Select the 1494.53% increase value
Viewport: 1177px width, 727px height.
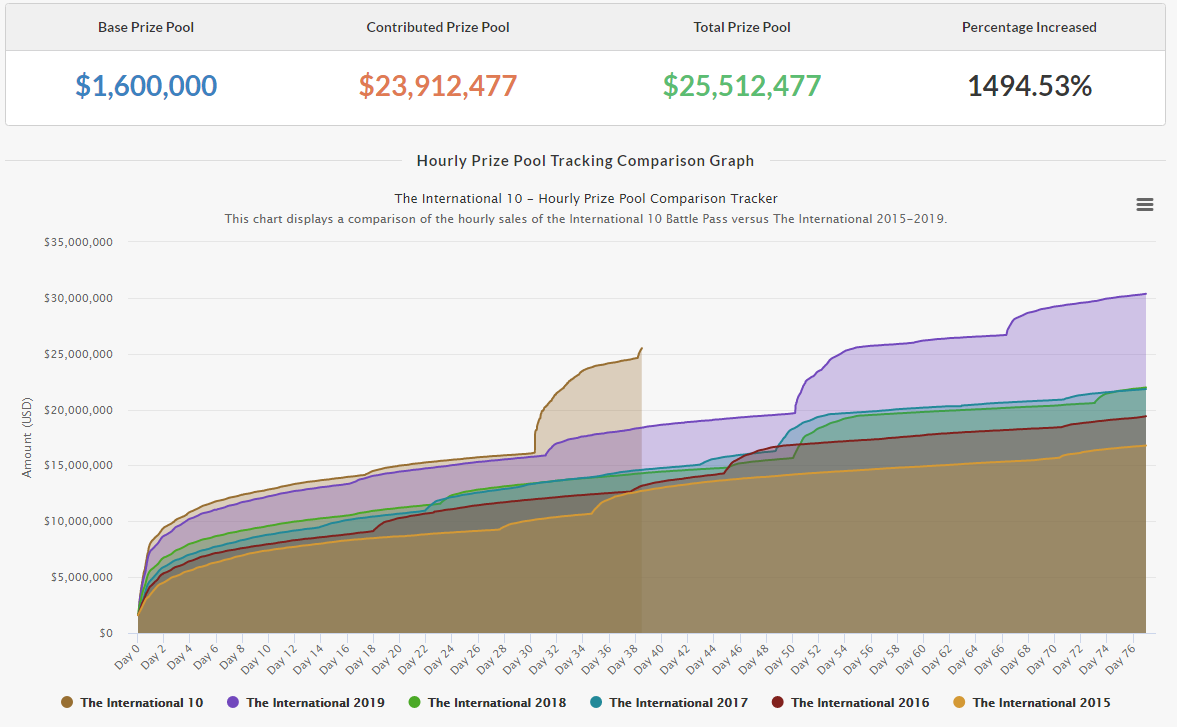coord(1029,86)
